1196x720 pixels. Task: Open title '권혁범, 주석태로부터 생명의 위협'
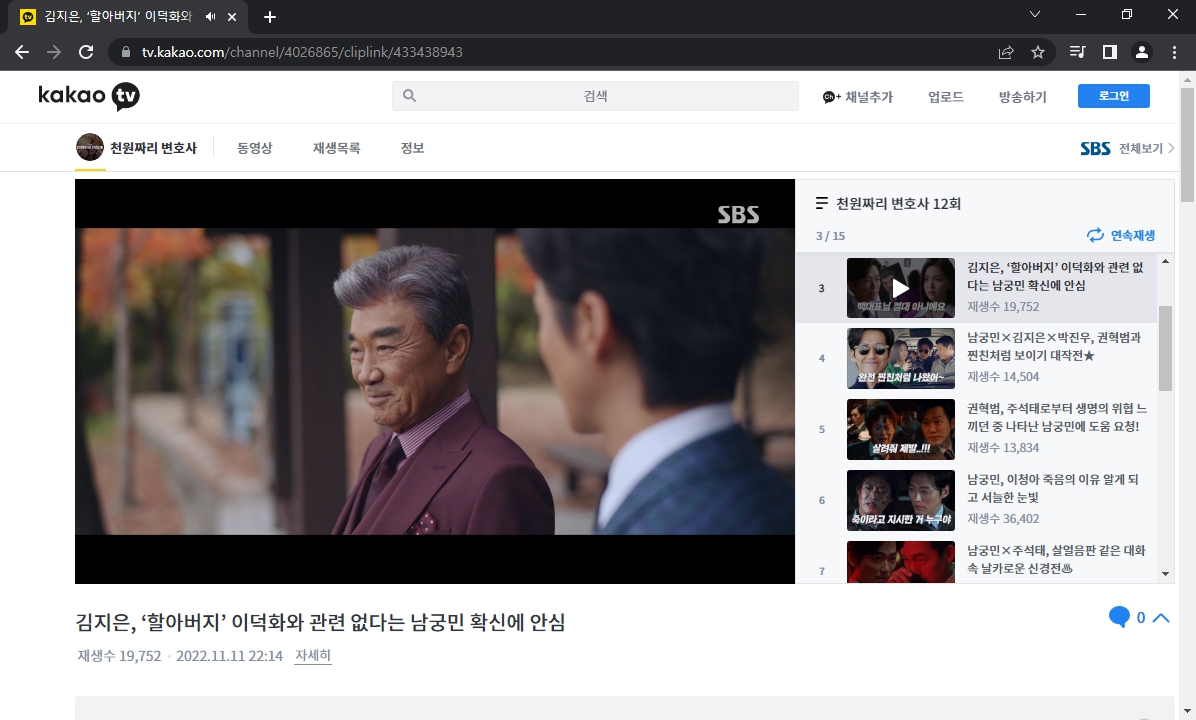point(1056,417)
